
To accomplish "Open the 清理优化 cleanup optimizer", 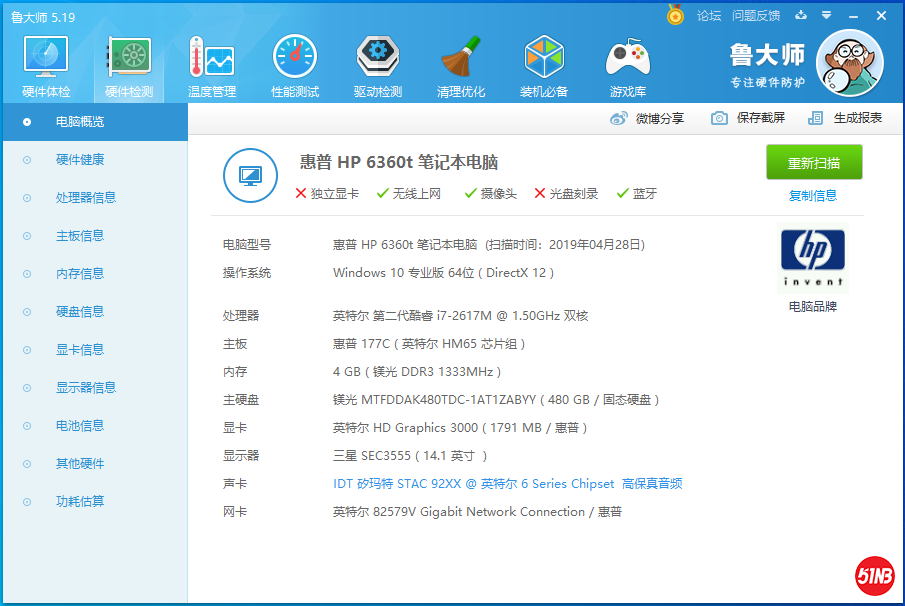I will 461,65.
